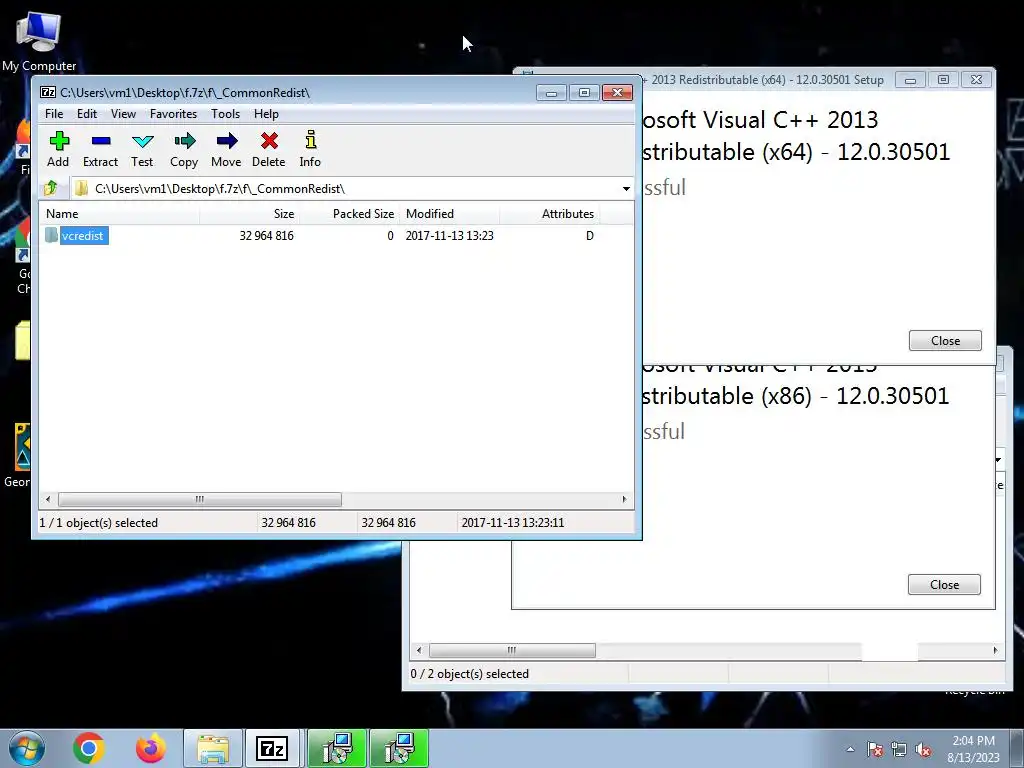Launch Firefox from the taskbar
Image resolution: width=1024 pixels, height=768 pixels.
(x=150, y=748)
